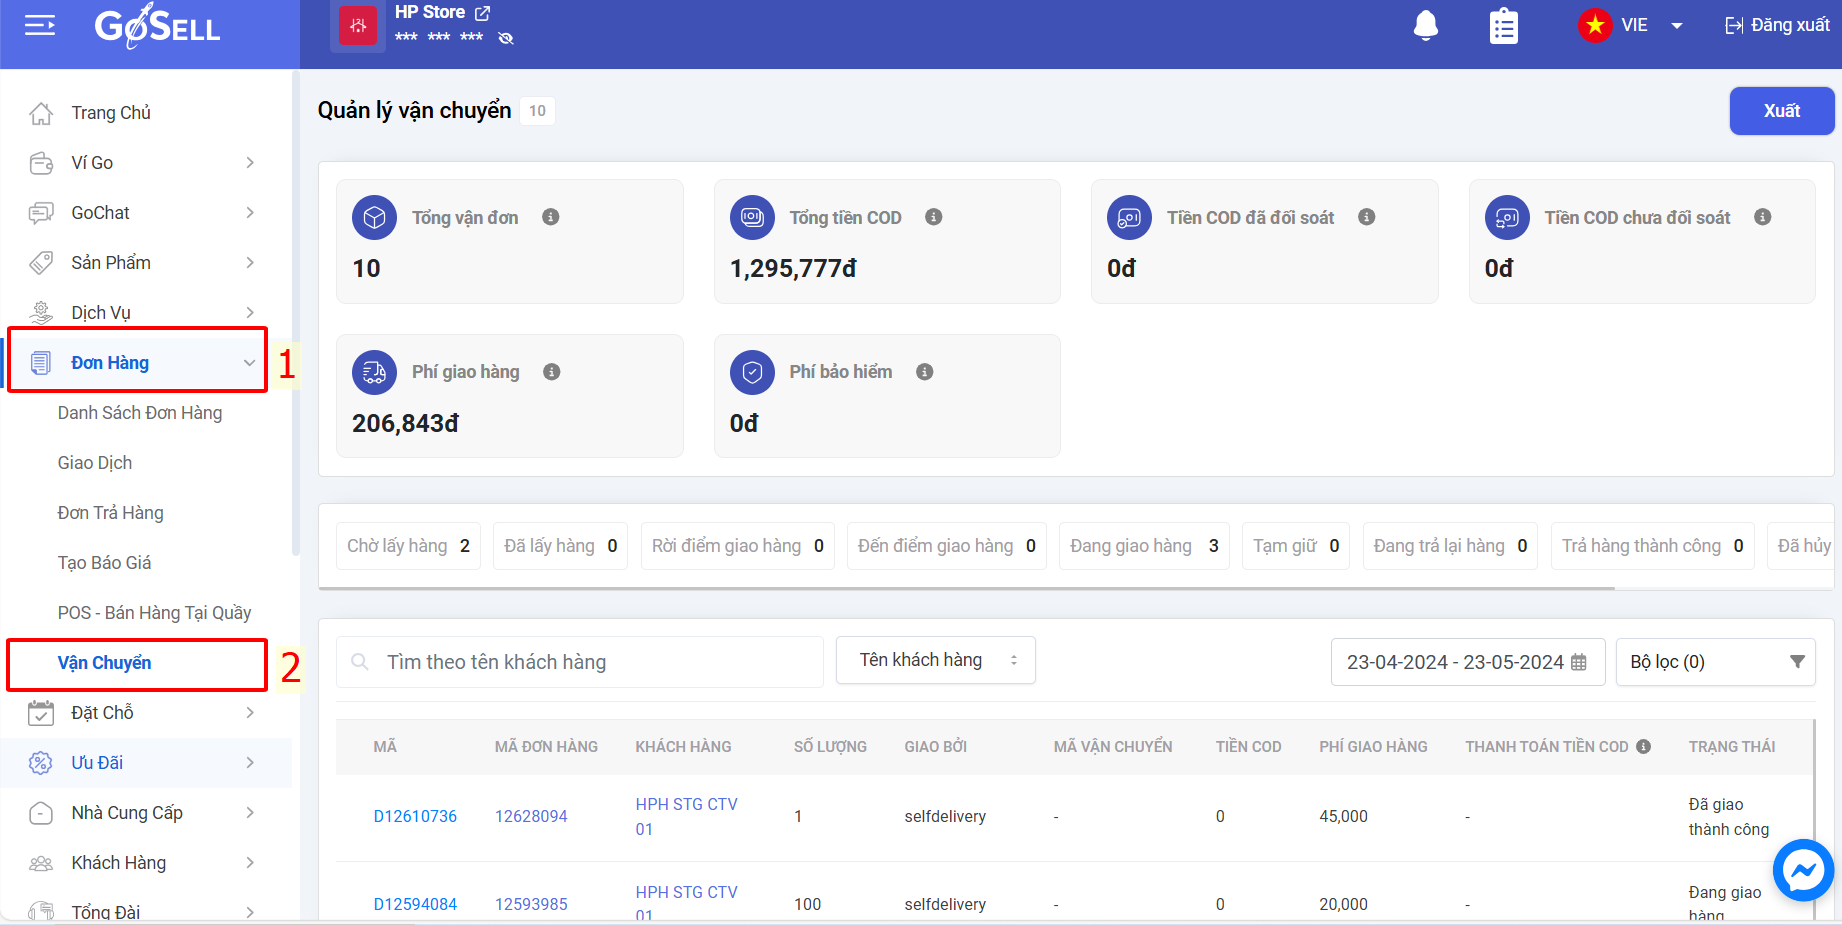This screenshot has height=925, width=1842.
Task: Open HP Store external link icon
Action: click(x=482, y=13)
